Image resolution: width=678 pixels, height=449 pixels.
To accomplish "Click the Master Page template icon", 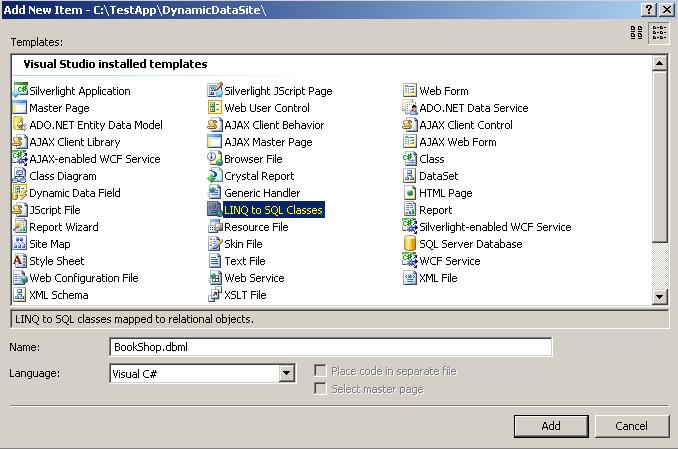I will tap(20, 108).
